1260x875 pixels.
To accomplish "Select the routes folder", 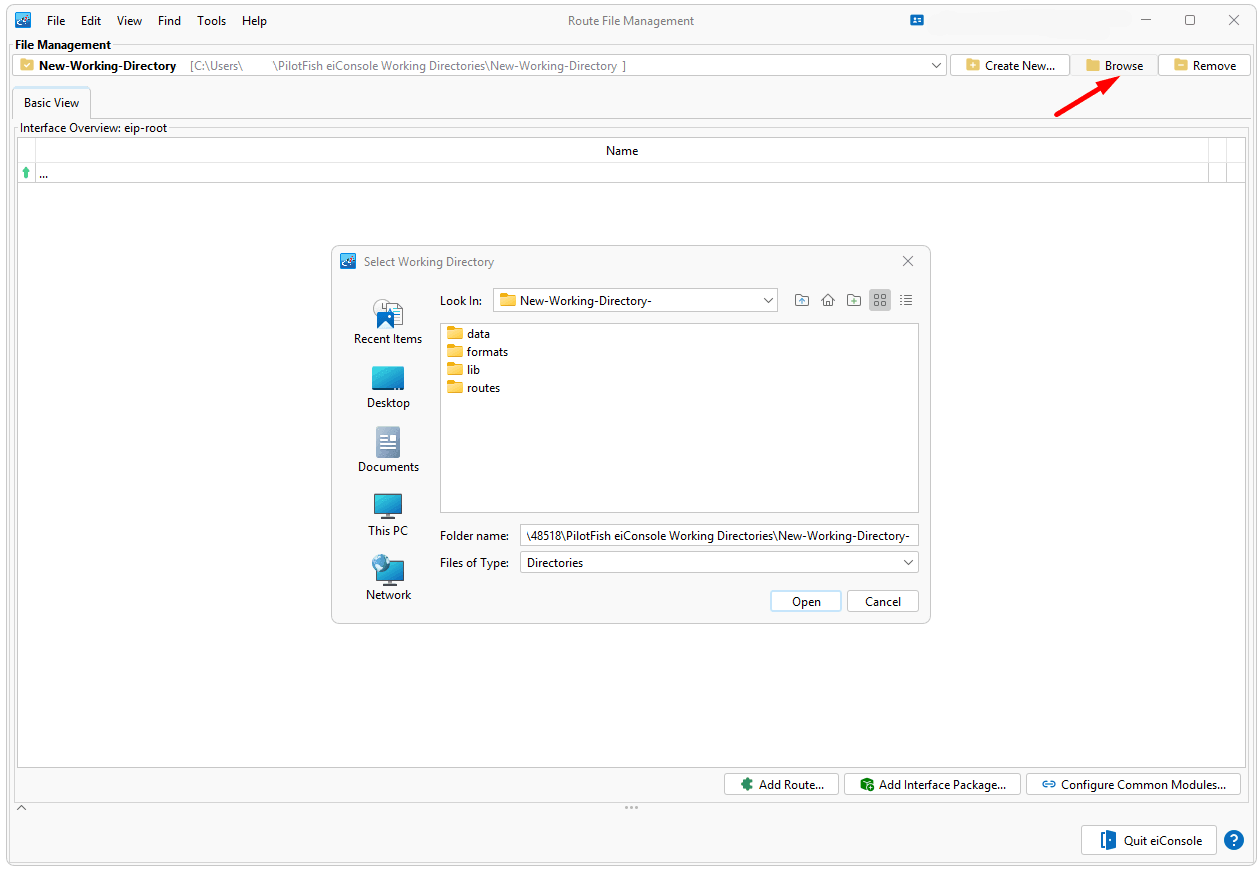I will tap(473, 388).
